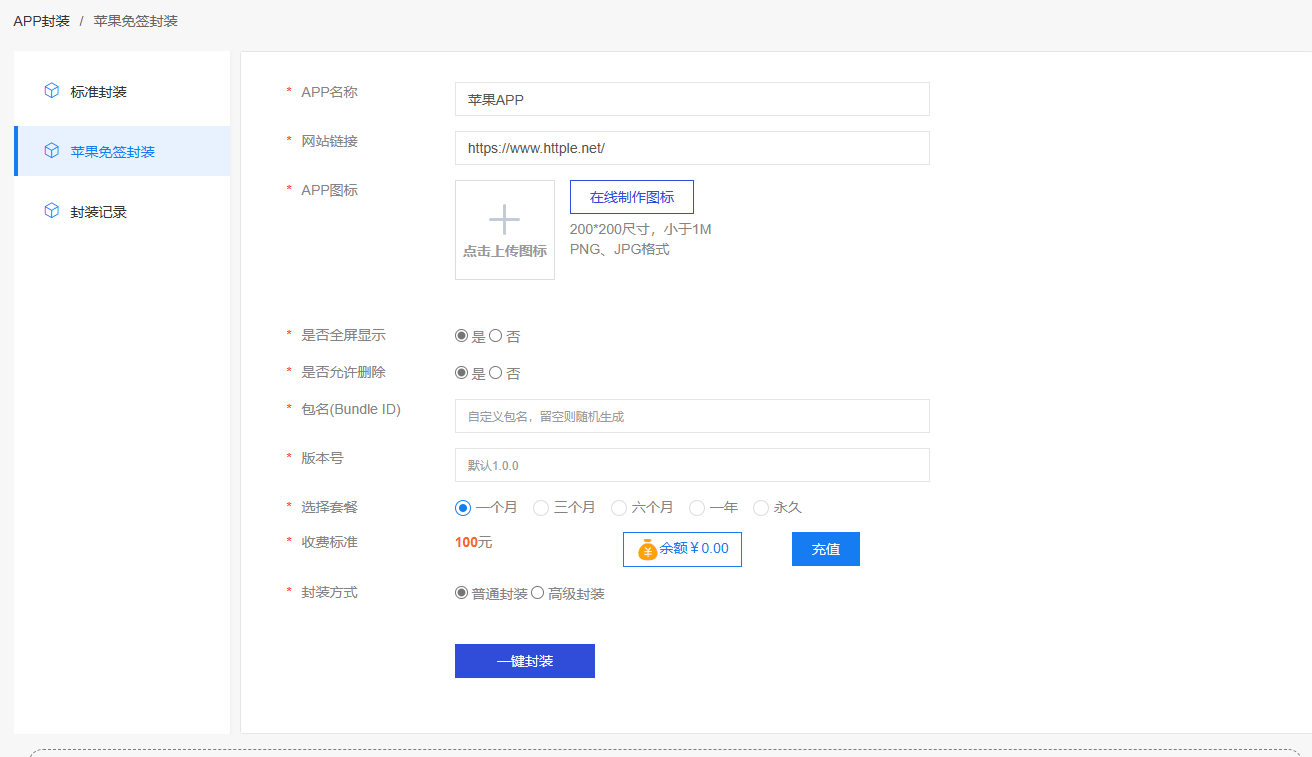Click the 选择套餐 field label
This screenshot has width=1312, height=757.
(x=330, y=507)
